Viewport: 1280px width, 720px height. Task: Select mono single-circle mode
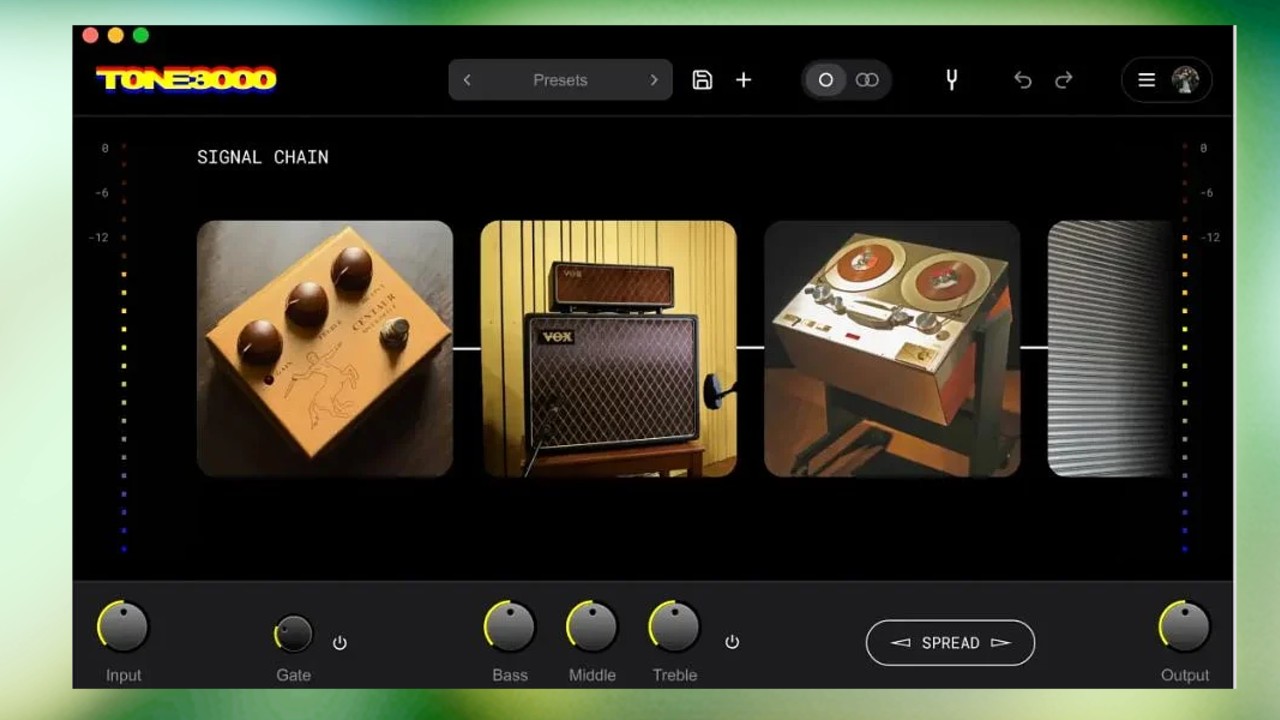pos(826,80)
